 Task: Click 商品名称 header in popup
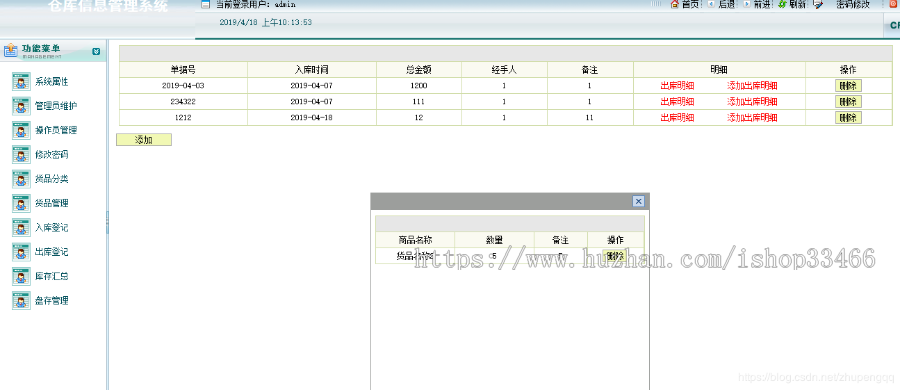[415, 240]
